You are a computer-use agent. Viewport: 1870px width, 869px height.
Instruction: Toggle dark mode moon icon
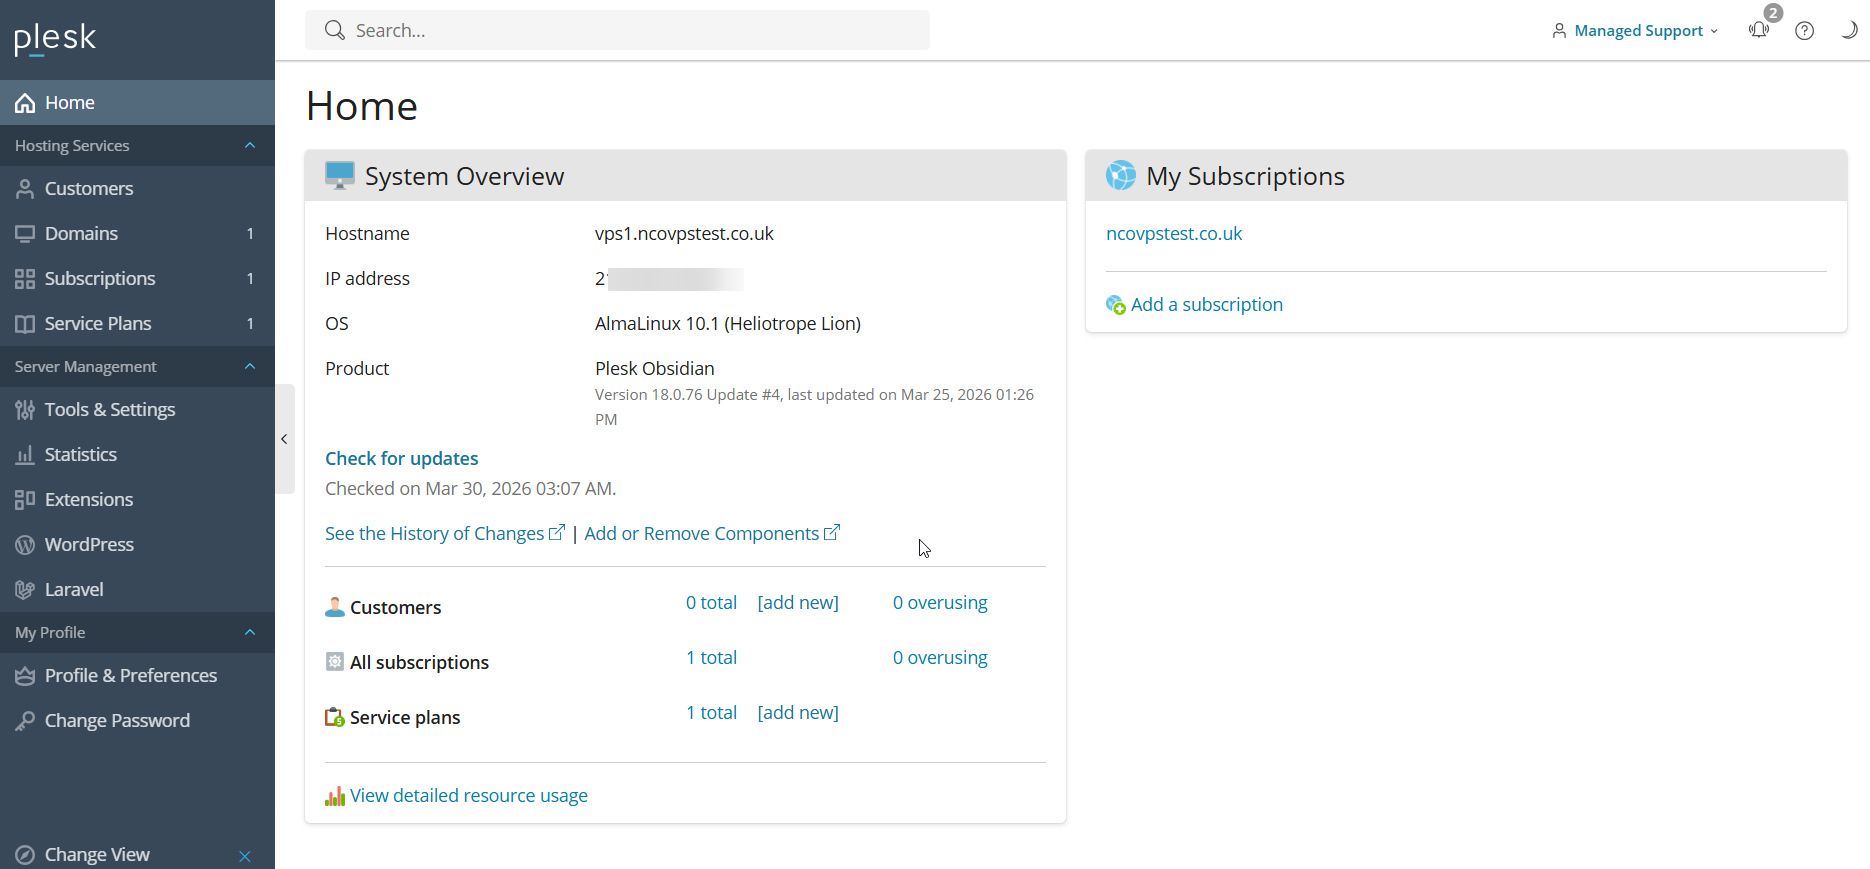[x=1849, y=30]
